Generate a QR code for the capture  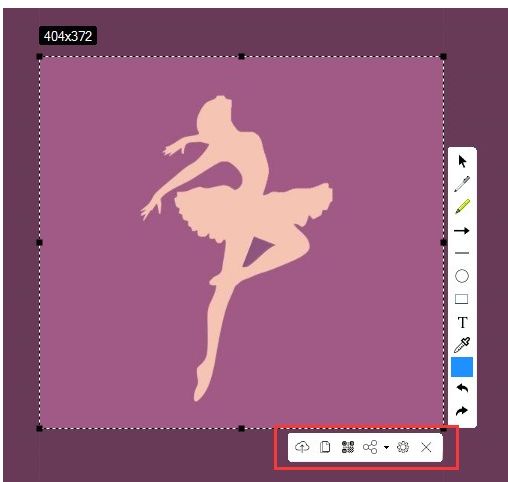[x=348, y=447]
